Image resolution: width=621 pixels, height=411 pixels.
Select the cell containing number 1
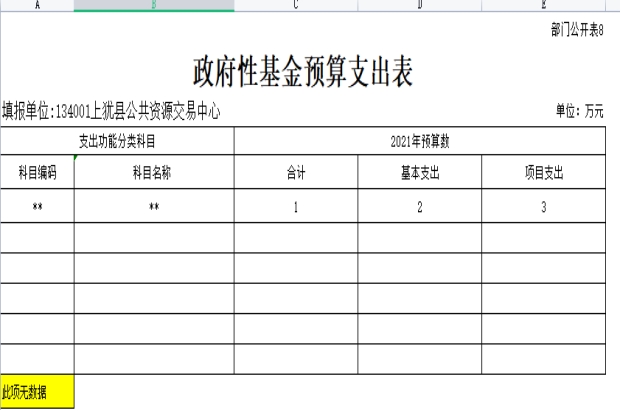[296, 208]
